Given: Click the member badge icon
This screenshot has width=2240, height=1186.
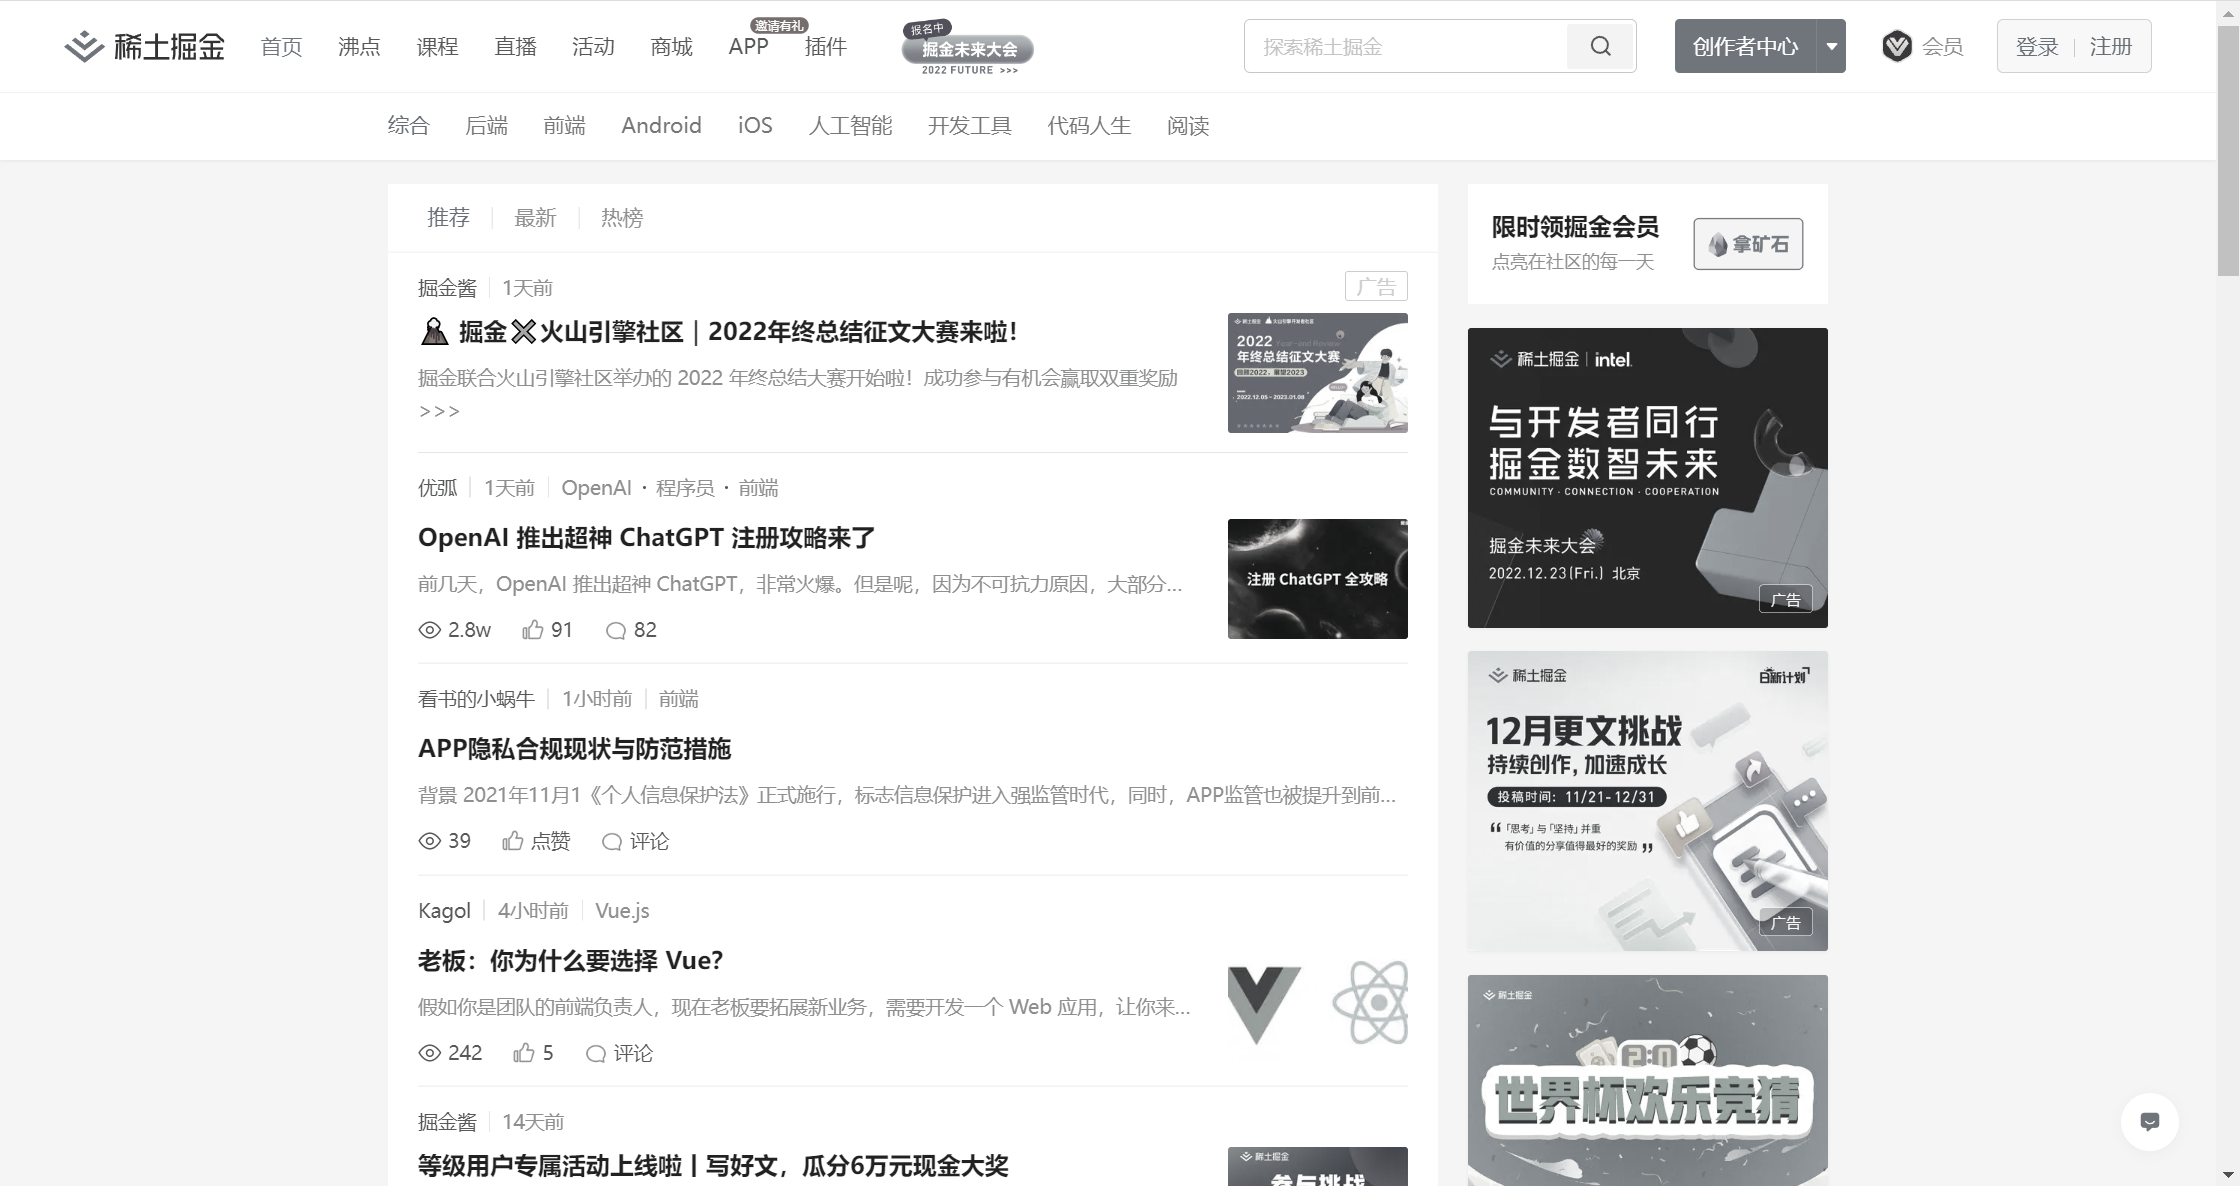Looking at the screenshot, I should coord(1896,47).
